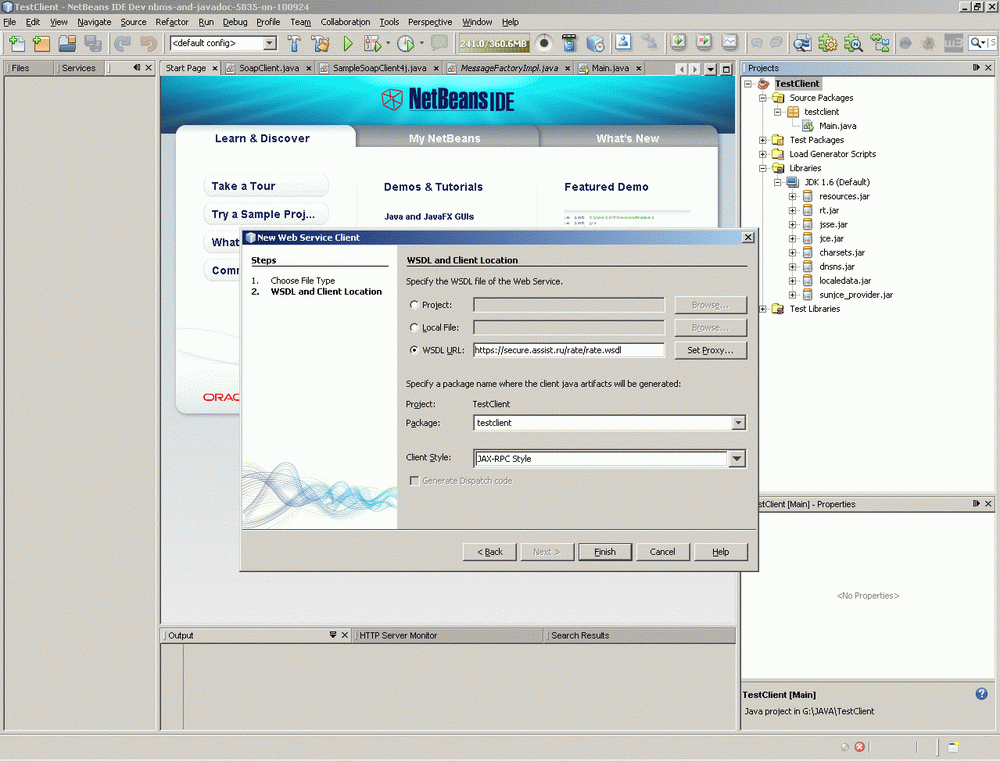Click the gear icon in the right toolbar
The height and width of the screenshot is (762, 1000).
[828, 43]
